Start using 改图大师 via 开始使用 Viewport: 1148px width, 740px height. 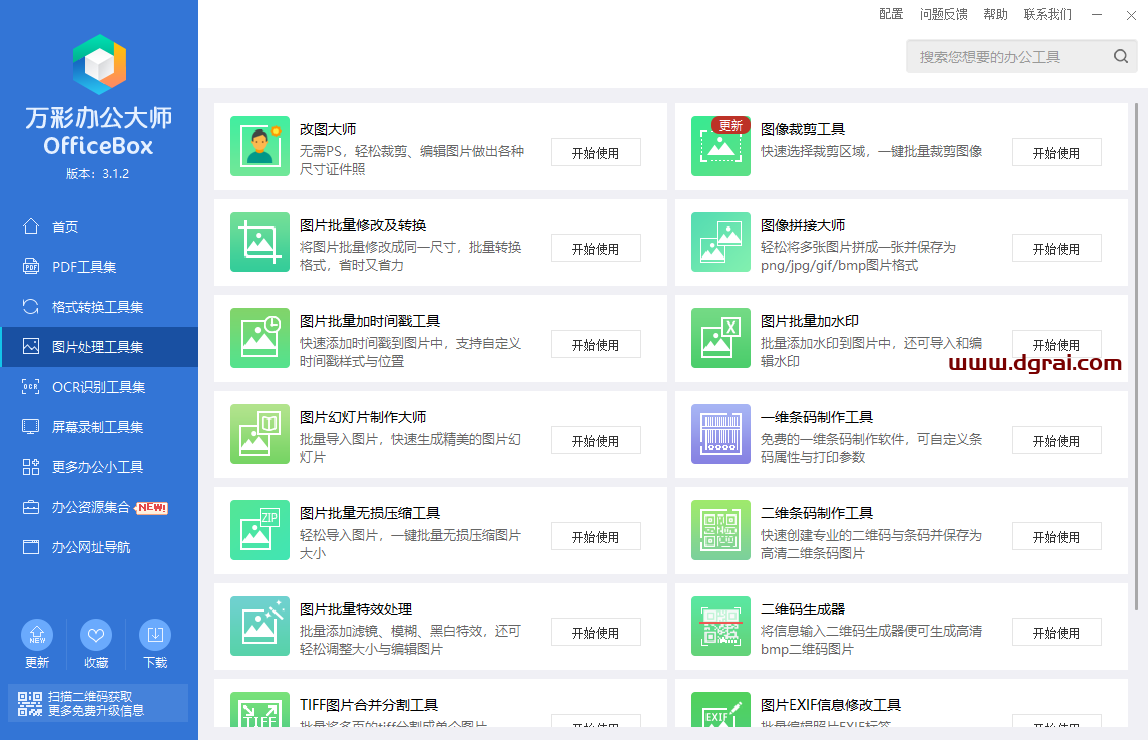[595, 152]
